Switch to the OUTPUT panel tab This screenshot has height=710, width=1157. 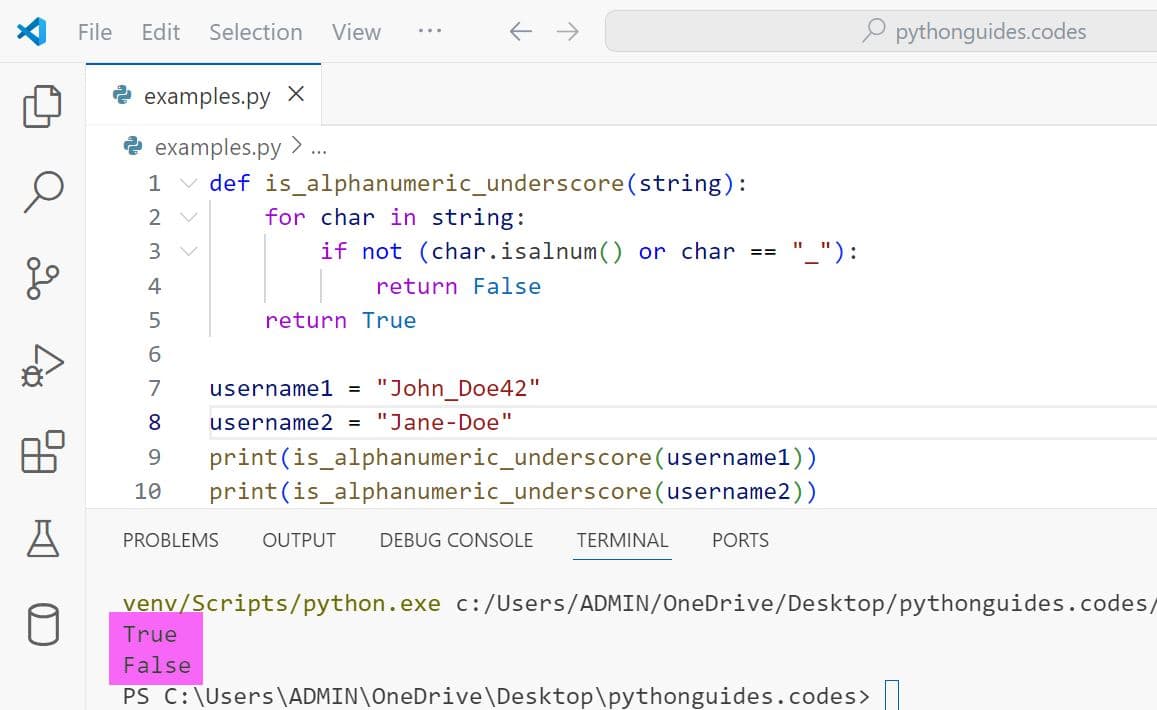(x=299, y=540)
